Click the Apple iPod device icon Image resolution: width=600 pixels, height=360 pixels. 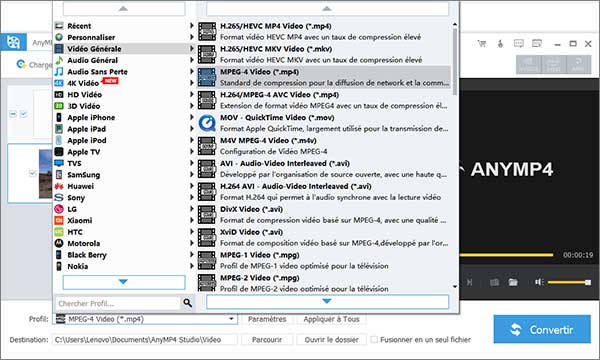click(x=59, y=140)
